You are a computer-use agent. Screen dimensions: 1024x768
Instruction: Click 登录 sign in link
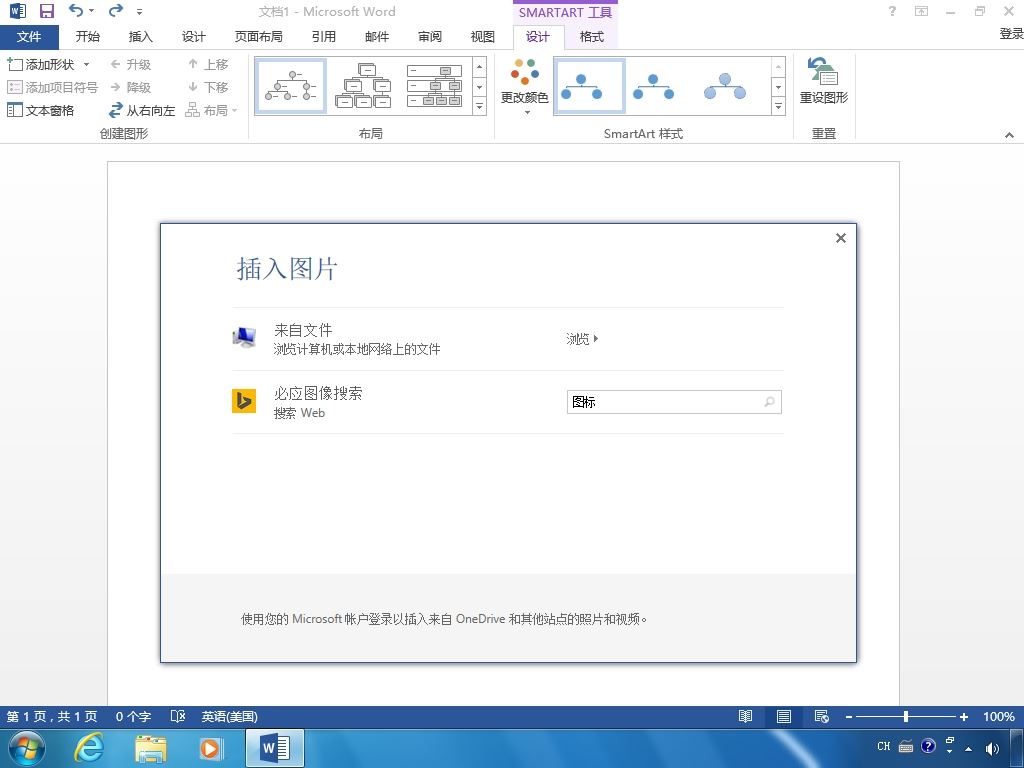point(1011,34)
